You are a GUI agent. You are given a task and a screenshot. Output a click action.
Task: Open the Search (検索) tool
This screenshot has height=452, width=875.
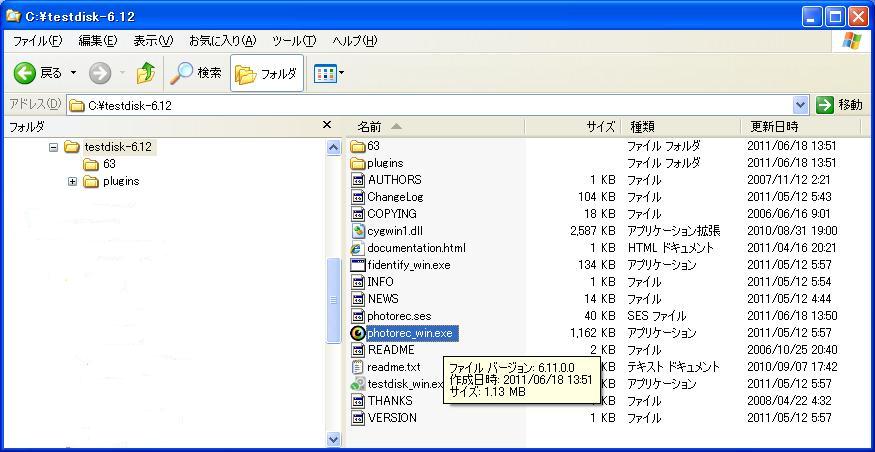coord(196,73)
